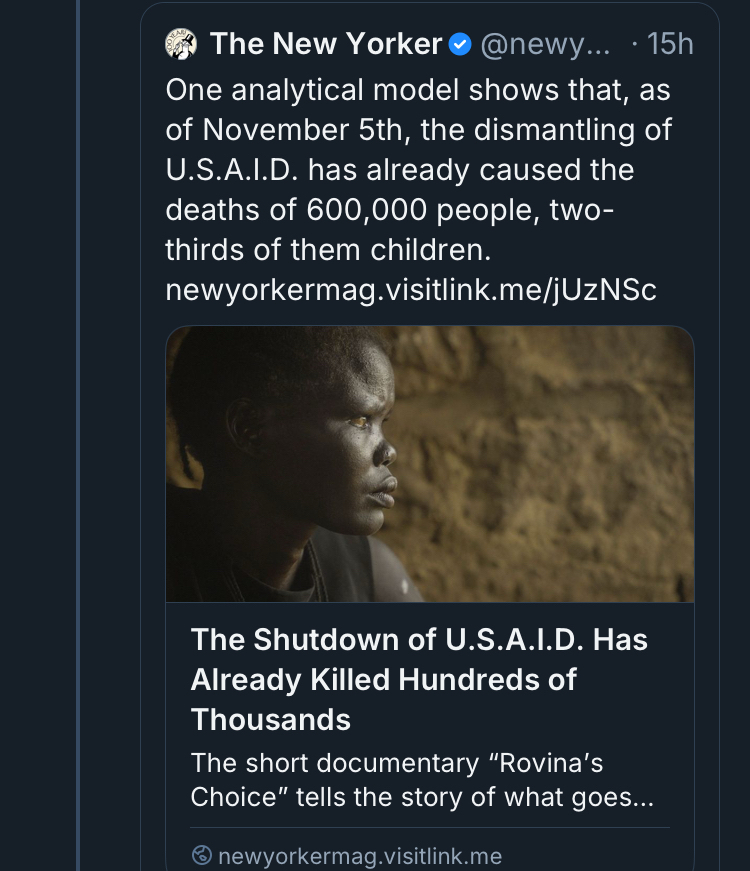
Task: Open the article preview photo
Action: coord(429,463)
